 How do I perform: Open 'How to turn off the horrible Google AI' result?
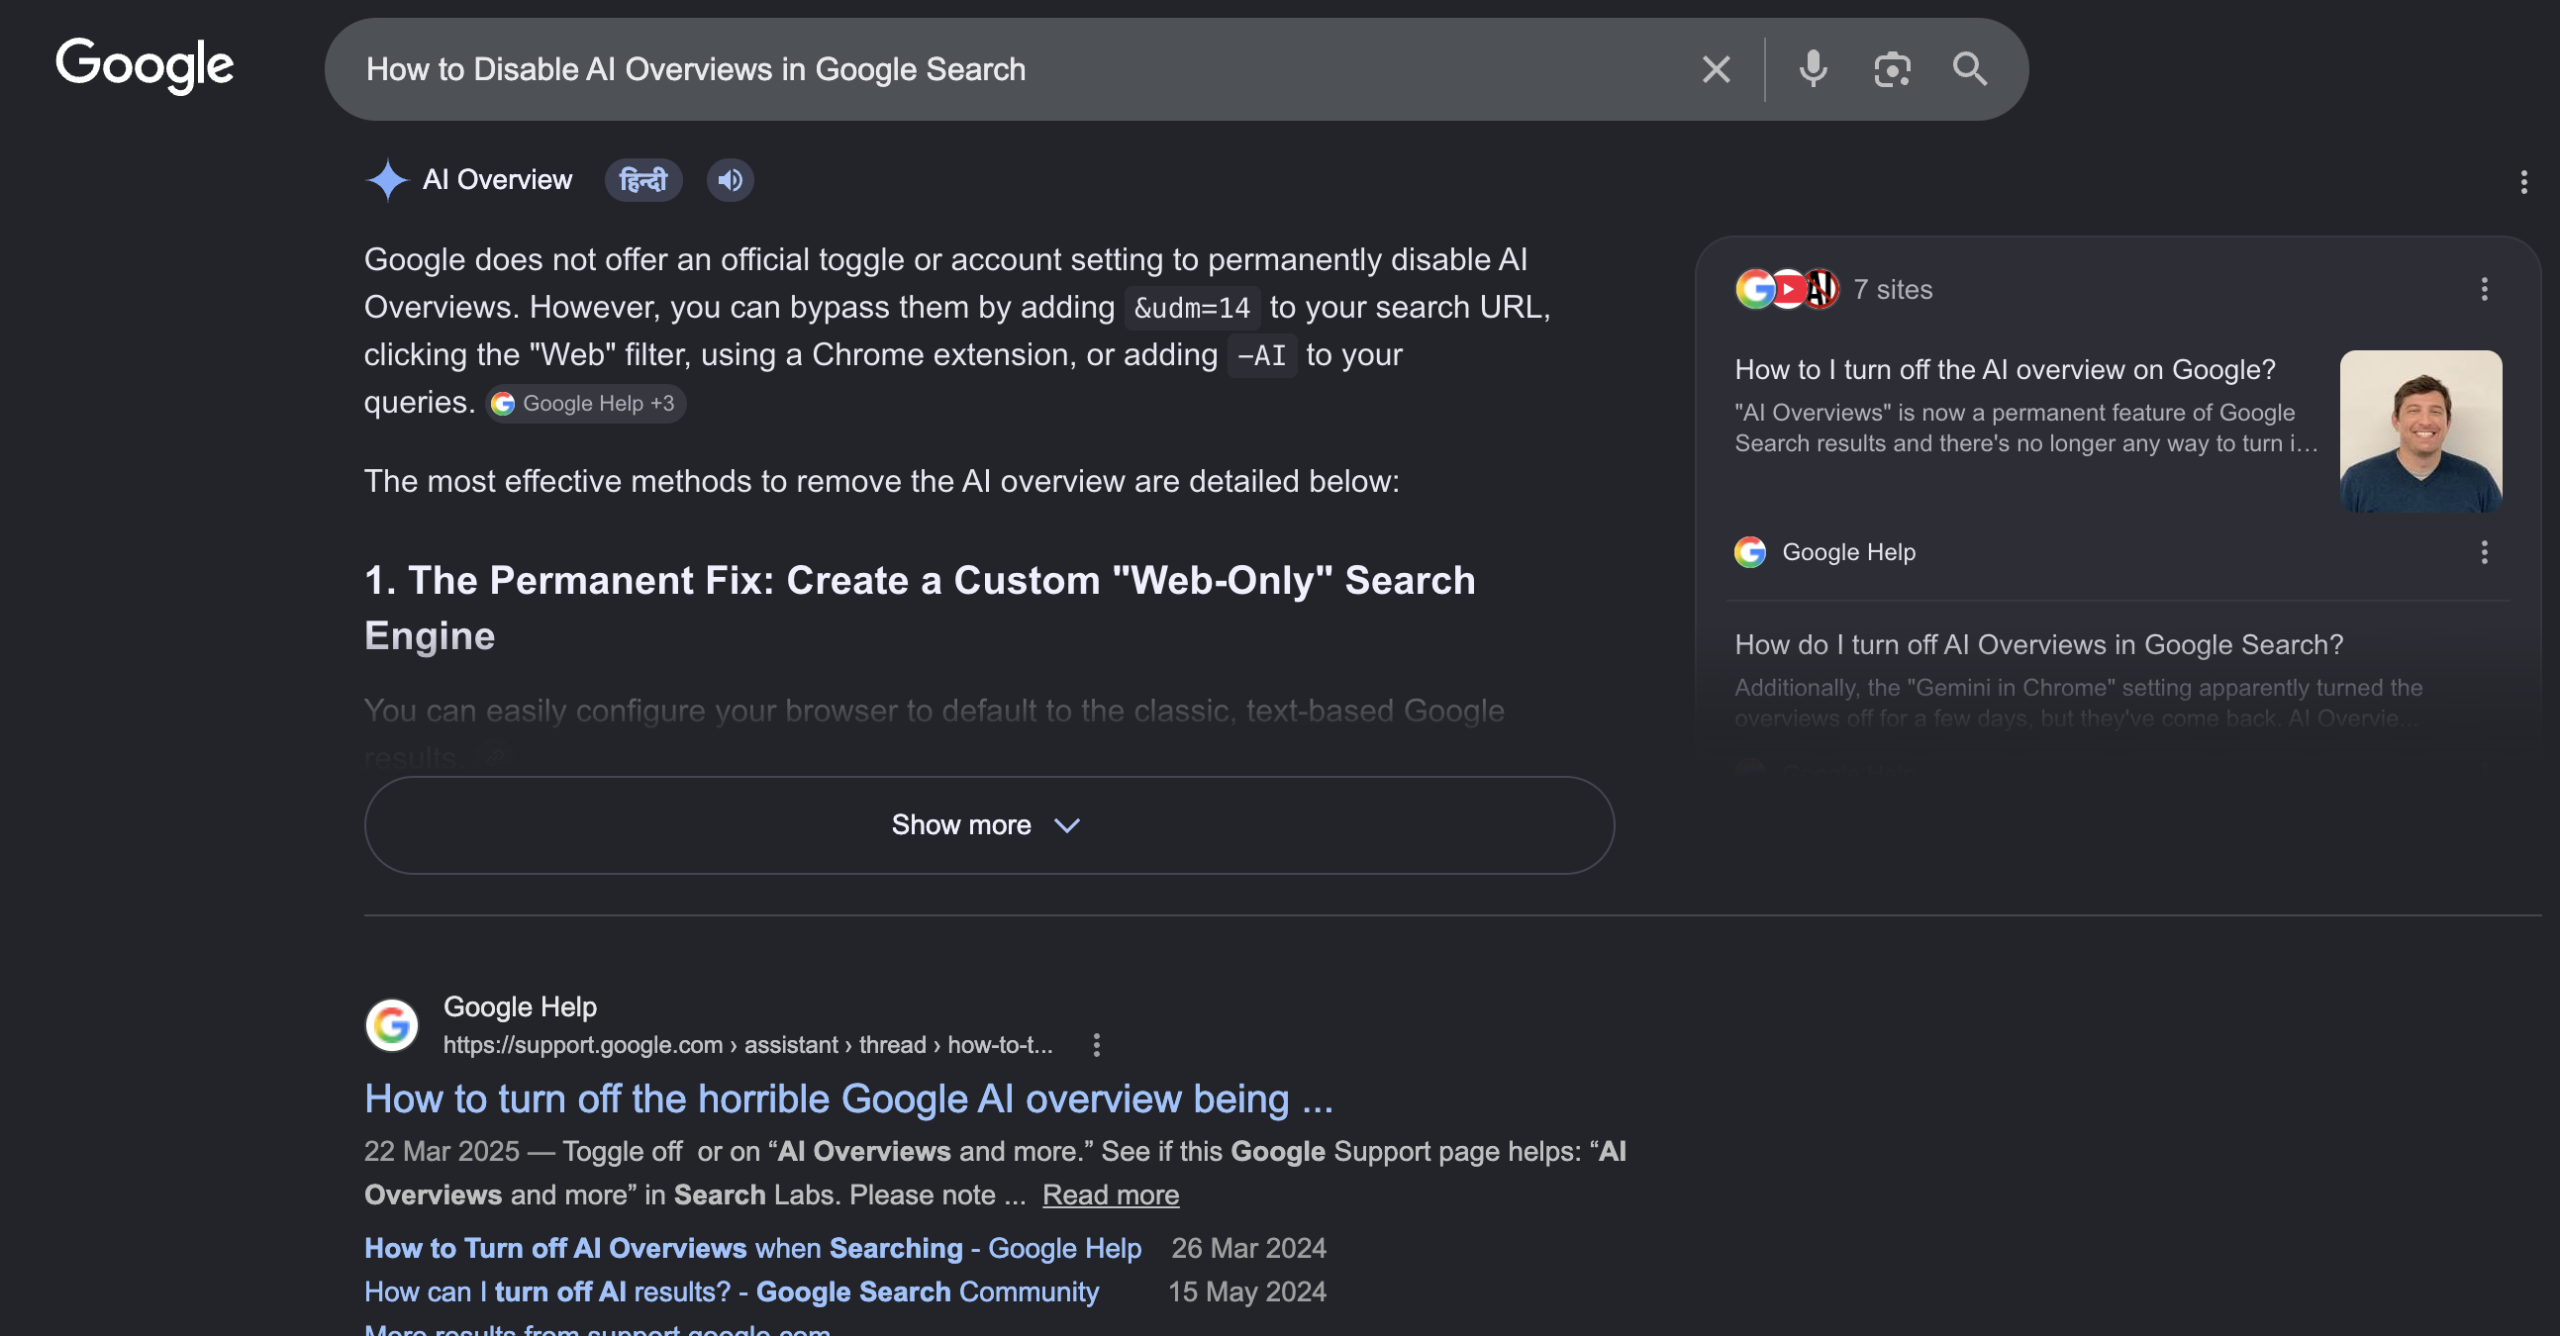[848, 1099]
